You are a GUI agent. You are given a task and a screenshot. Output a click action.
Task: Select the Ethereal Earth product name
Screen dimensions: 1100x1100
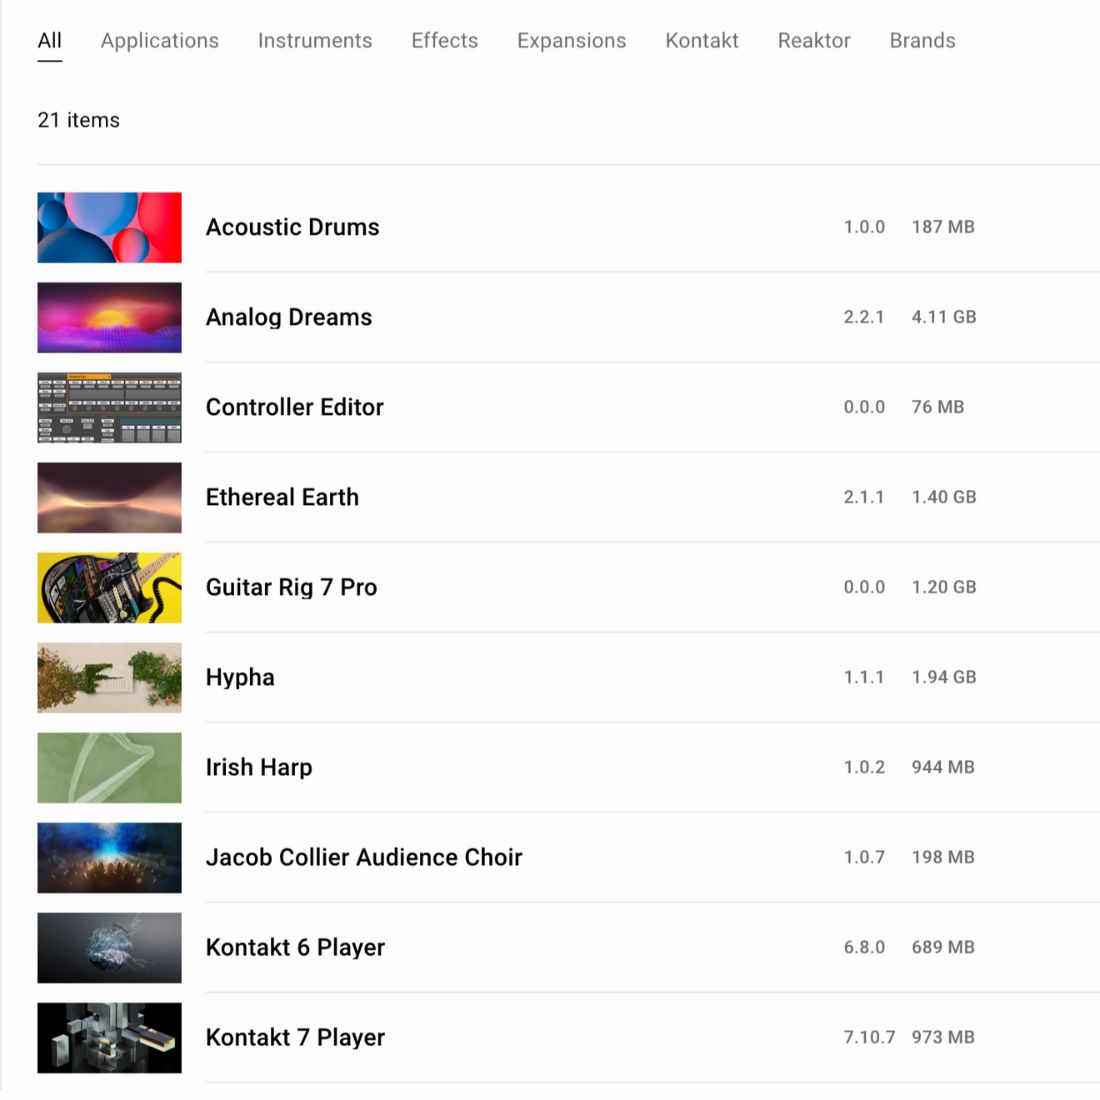click(x=282, y=497)
